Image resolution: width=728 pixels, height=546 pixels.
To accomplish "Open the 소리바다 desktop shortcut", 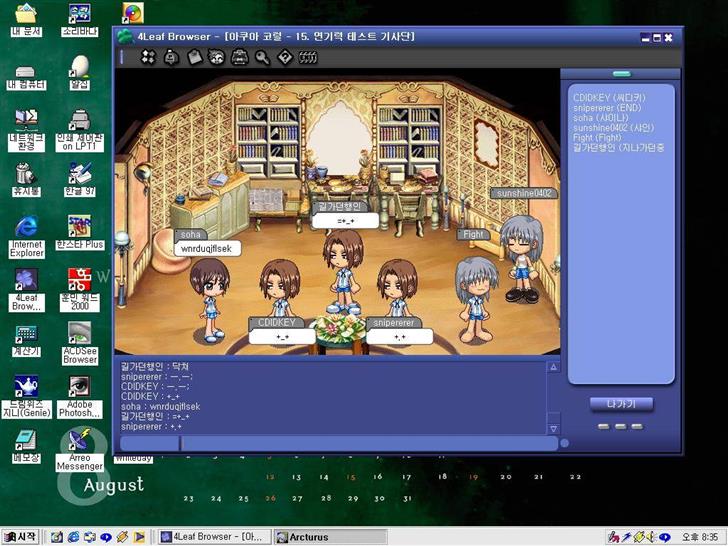I will click(x=80, y=20).
